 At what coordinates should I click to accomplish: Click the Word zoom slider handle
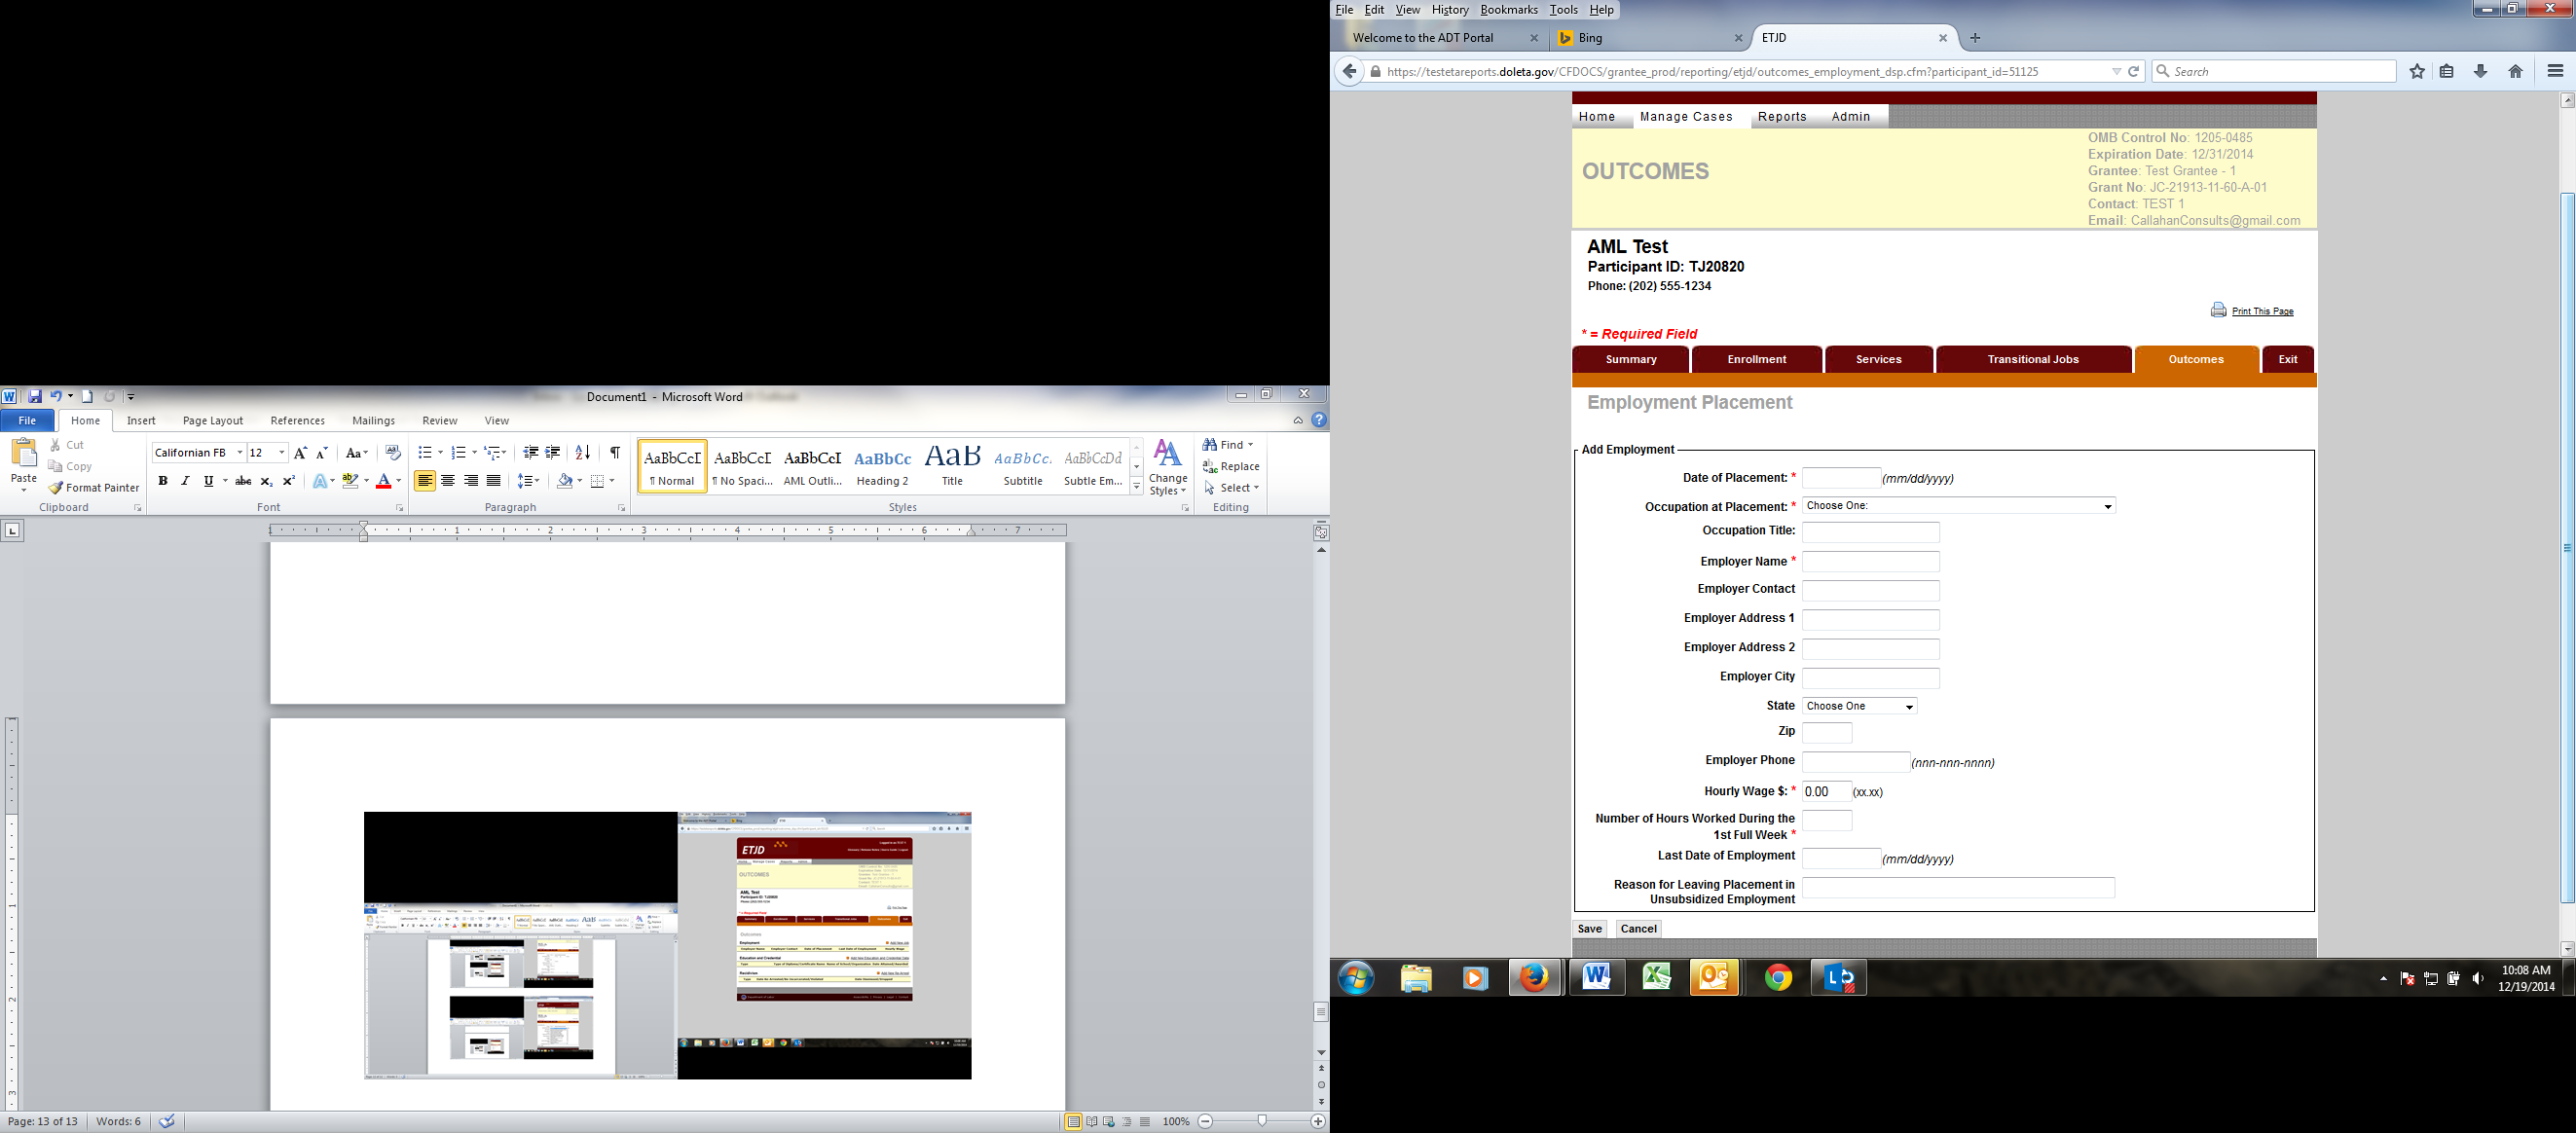1262,1121
